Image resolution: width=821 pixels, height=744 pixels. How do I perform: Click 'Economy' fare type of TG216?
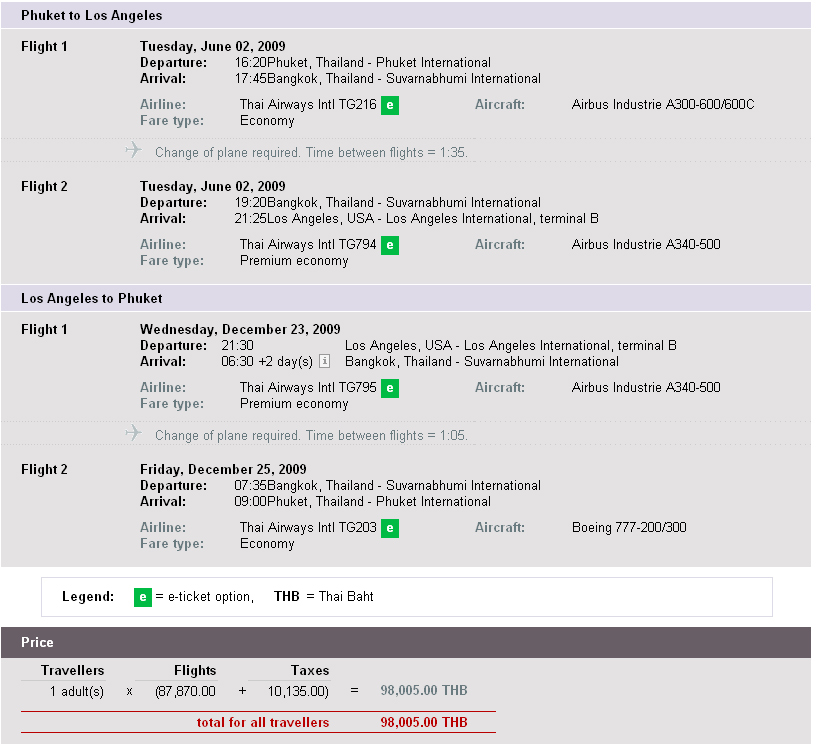point(267,121)
